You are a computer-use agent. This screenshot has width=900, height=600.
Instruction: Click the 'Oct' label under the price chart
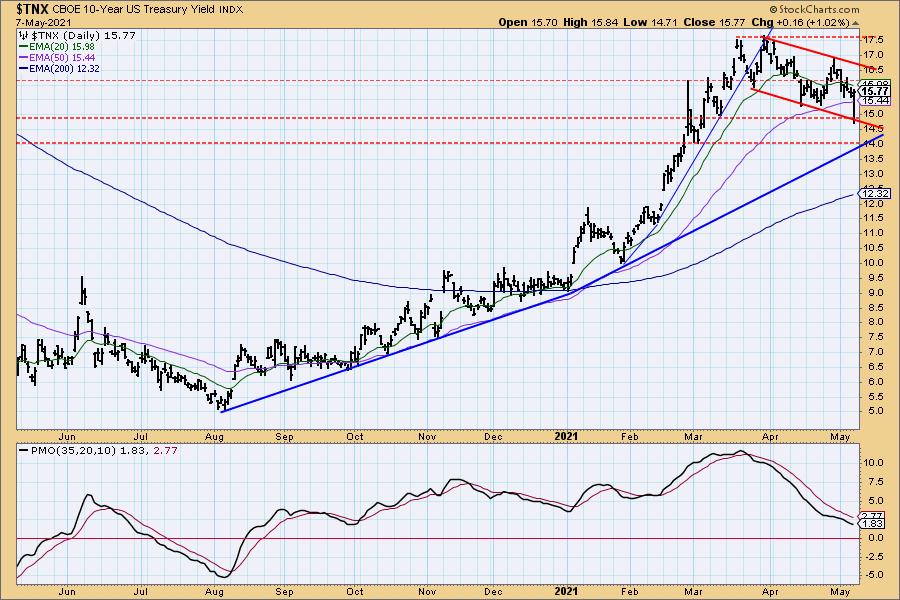pos(355,437)
